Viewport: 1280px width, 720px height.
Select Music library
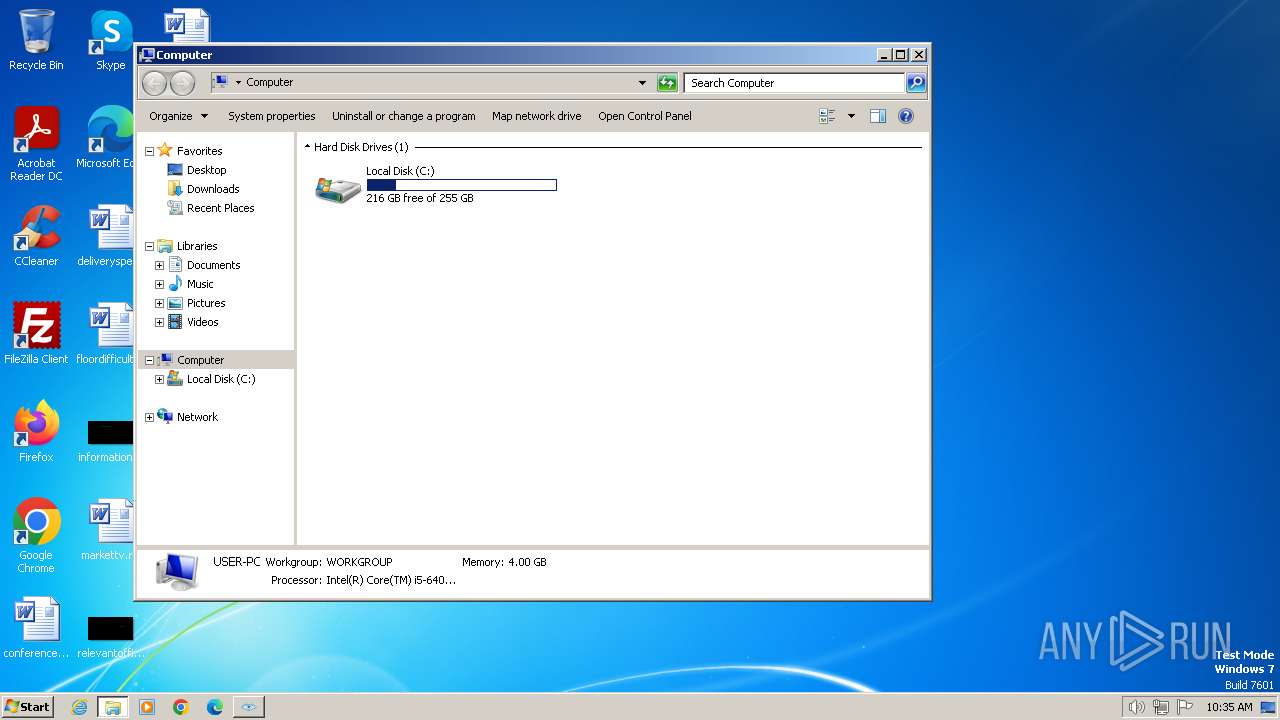200,284
